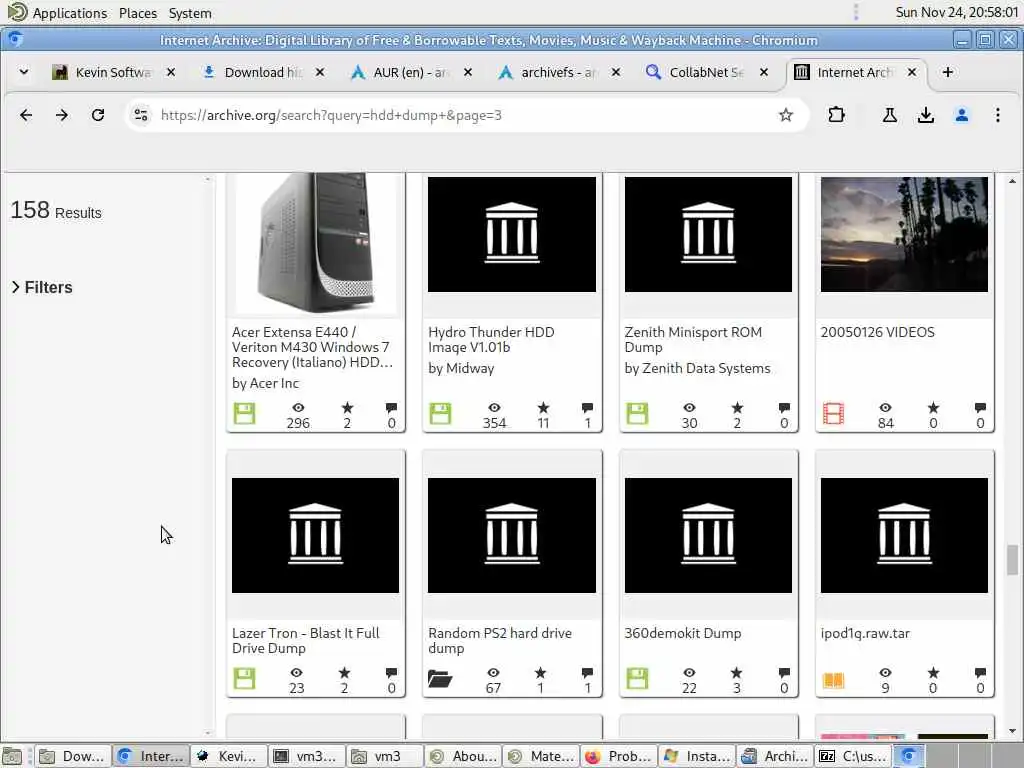Click the page vertical scrollbar thumb

(x=1012, y=560)
